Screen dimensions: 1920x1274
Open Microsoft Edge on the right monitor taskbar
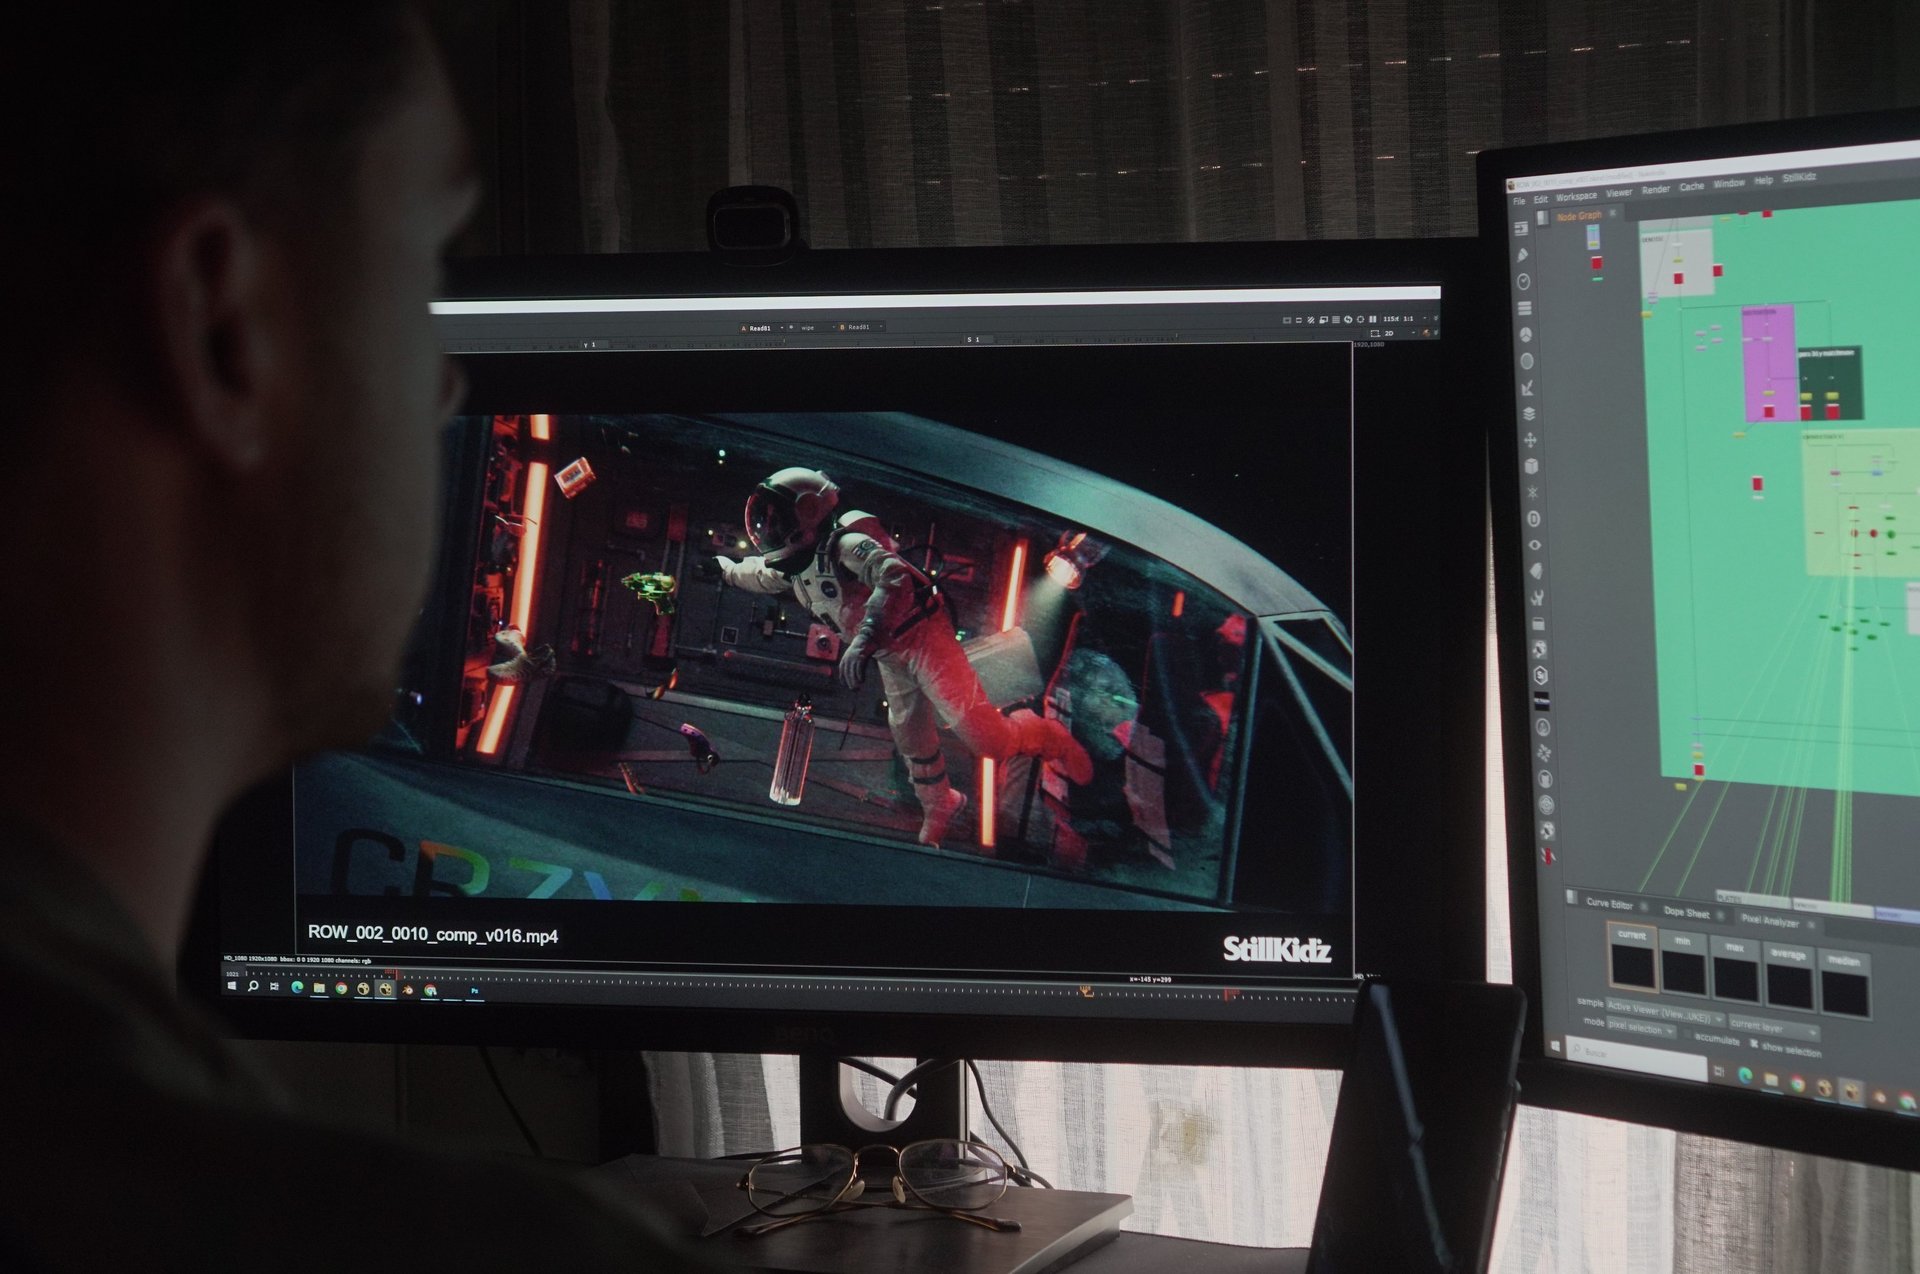(x=1746, y=1076)
